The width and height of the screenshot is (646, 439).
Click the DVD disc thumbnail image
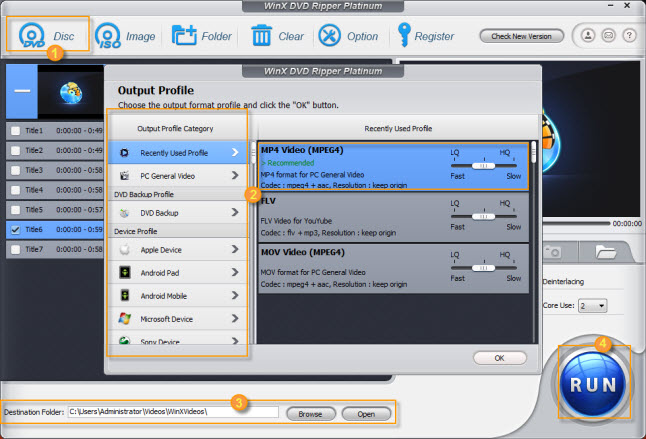tap(71, 92)
